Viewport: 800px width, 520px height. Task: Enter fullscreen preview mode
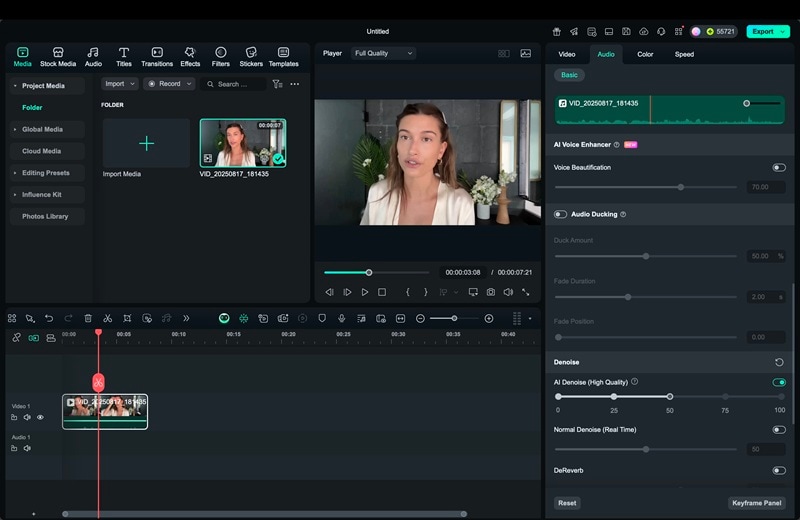point(526,292)
